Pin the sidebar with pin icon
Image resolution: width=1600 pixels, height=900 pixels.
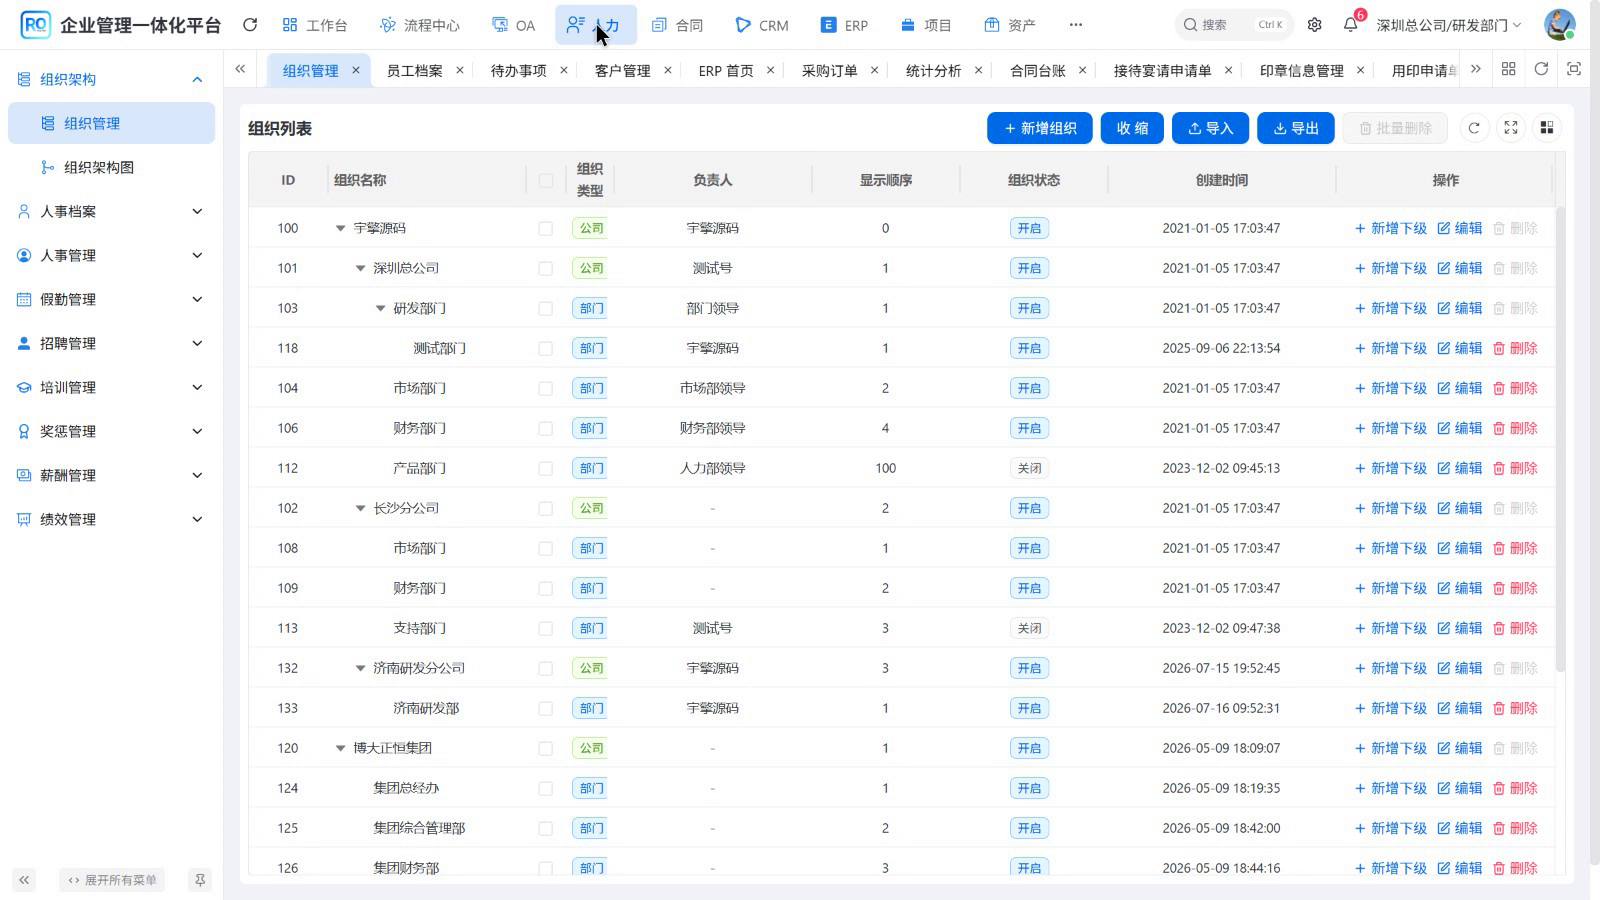click(x=200, y=880)
